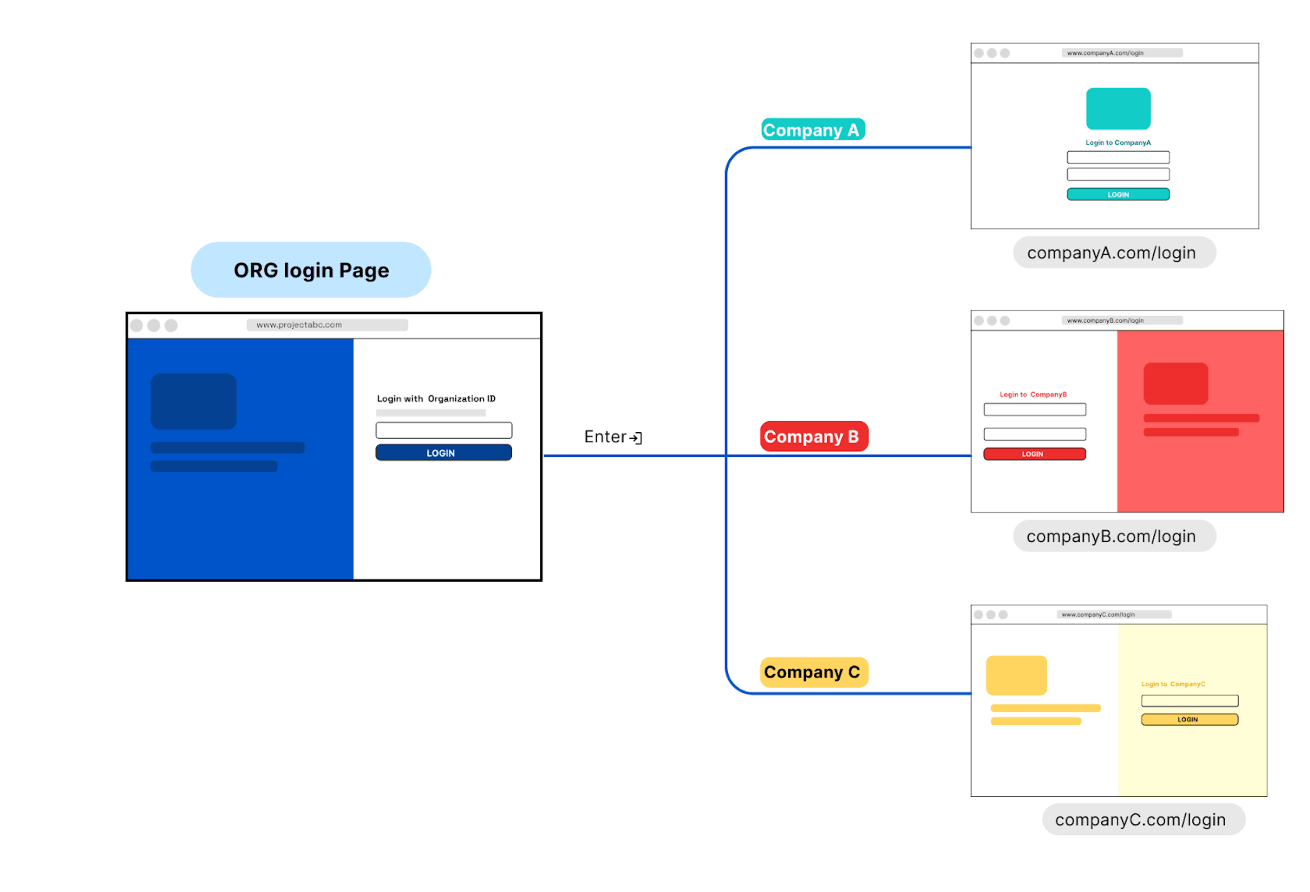This screenshot has width=1310, height=892.
Task: Select the teal Company A label
Action: tap(811, 130)
